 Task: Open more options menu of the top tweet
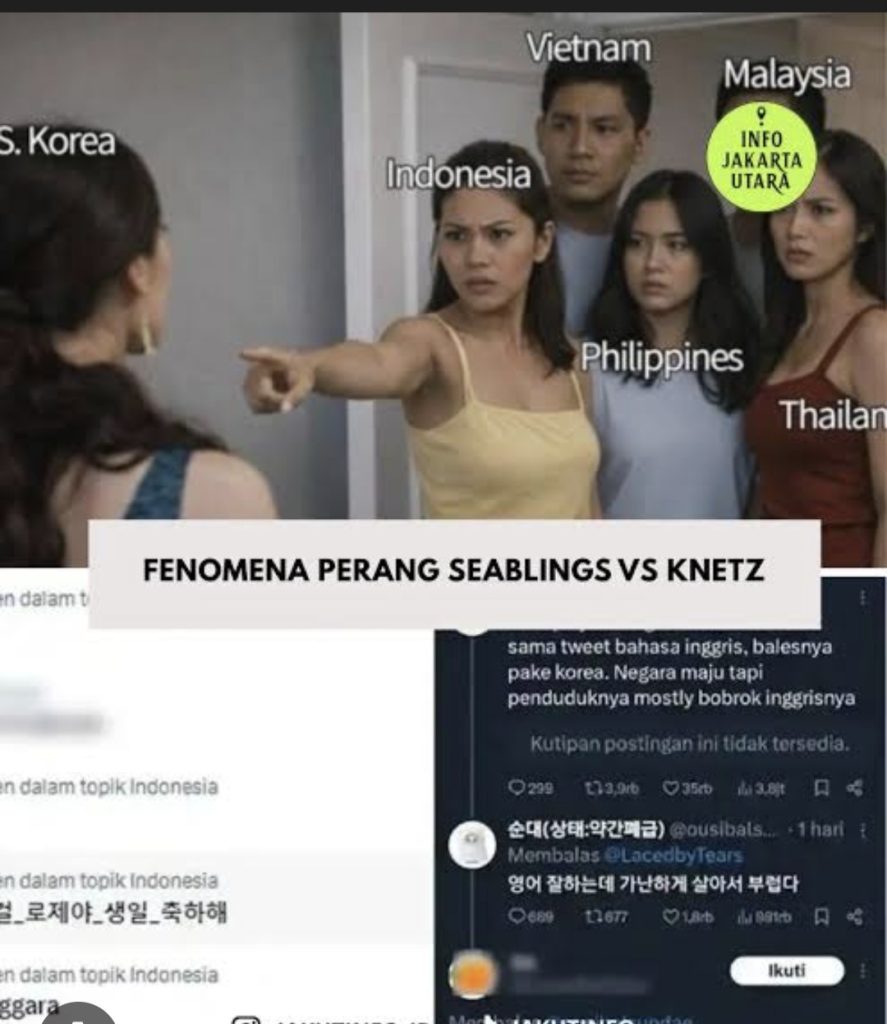863,598
